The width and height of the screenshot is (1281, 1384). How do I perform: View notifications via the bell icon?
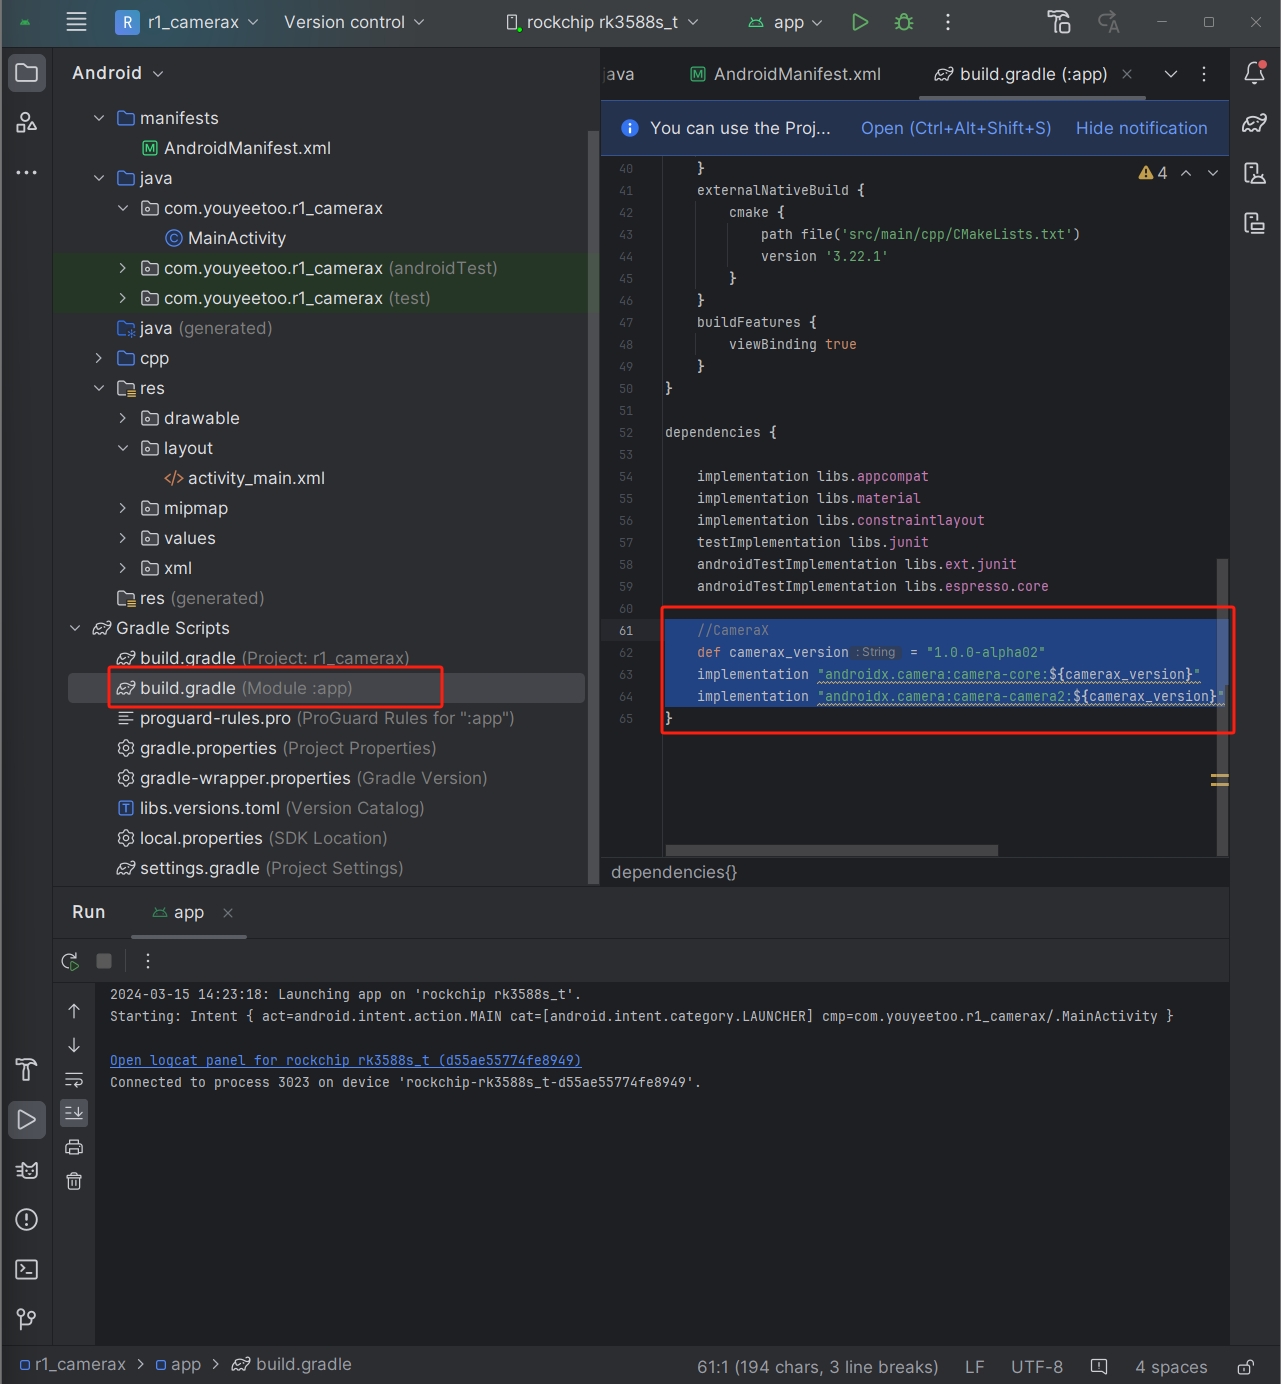tap(1253, 73)
